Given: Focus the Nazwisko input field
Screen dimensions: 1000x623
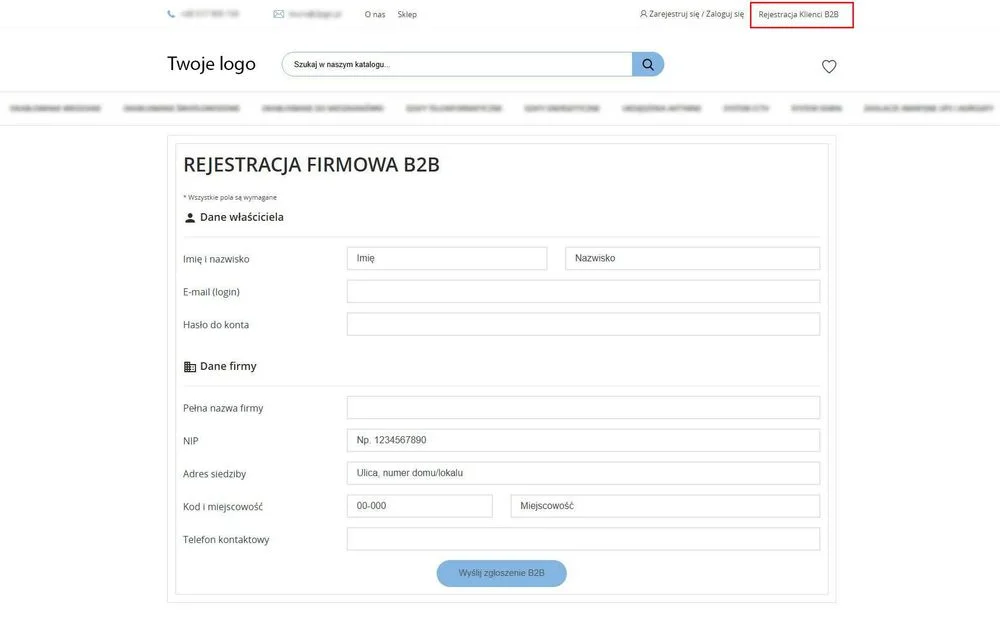Looking at the screenshot, I should [x=693, y=258].
